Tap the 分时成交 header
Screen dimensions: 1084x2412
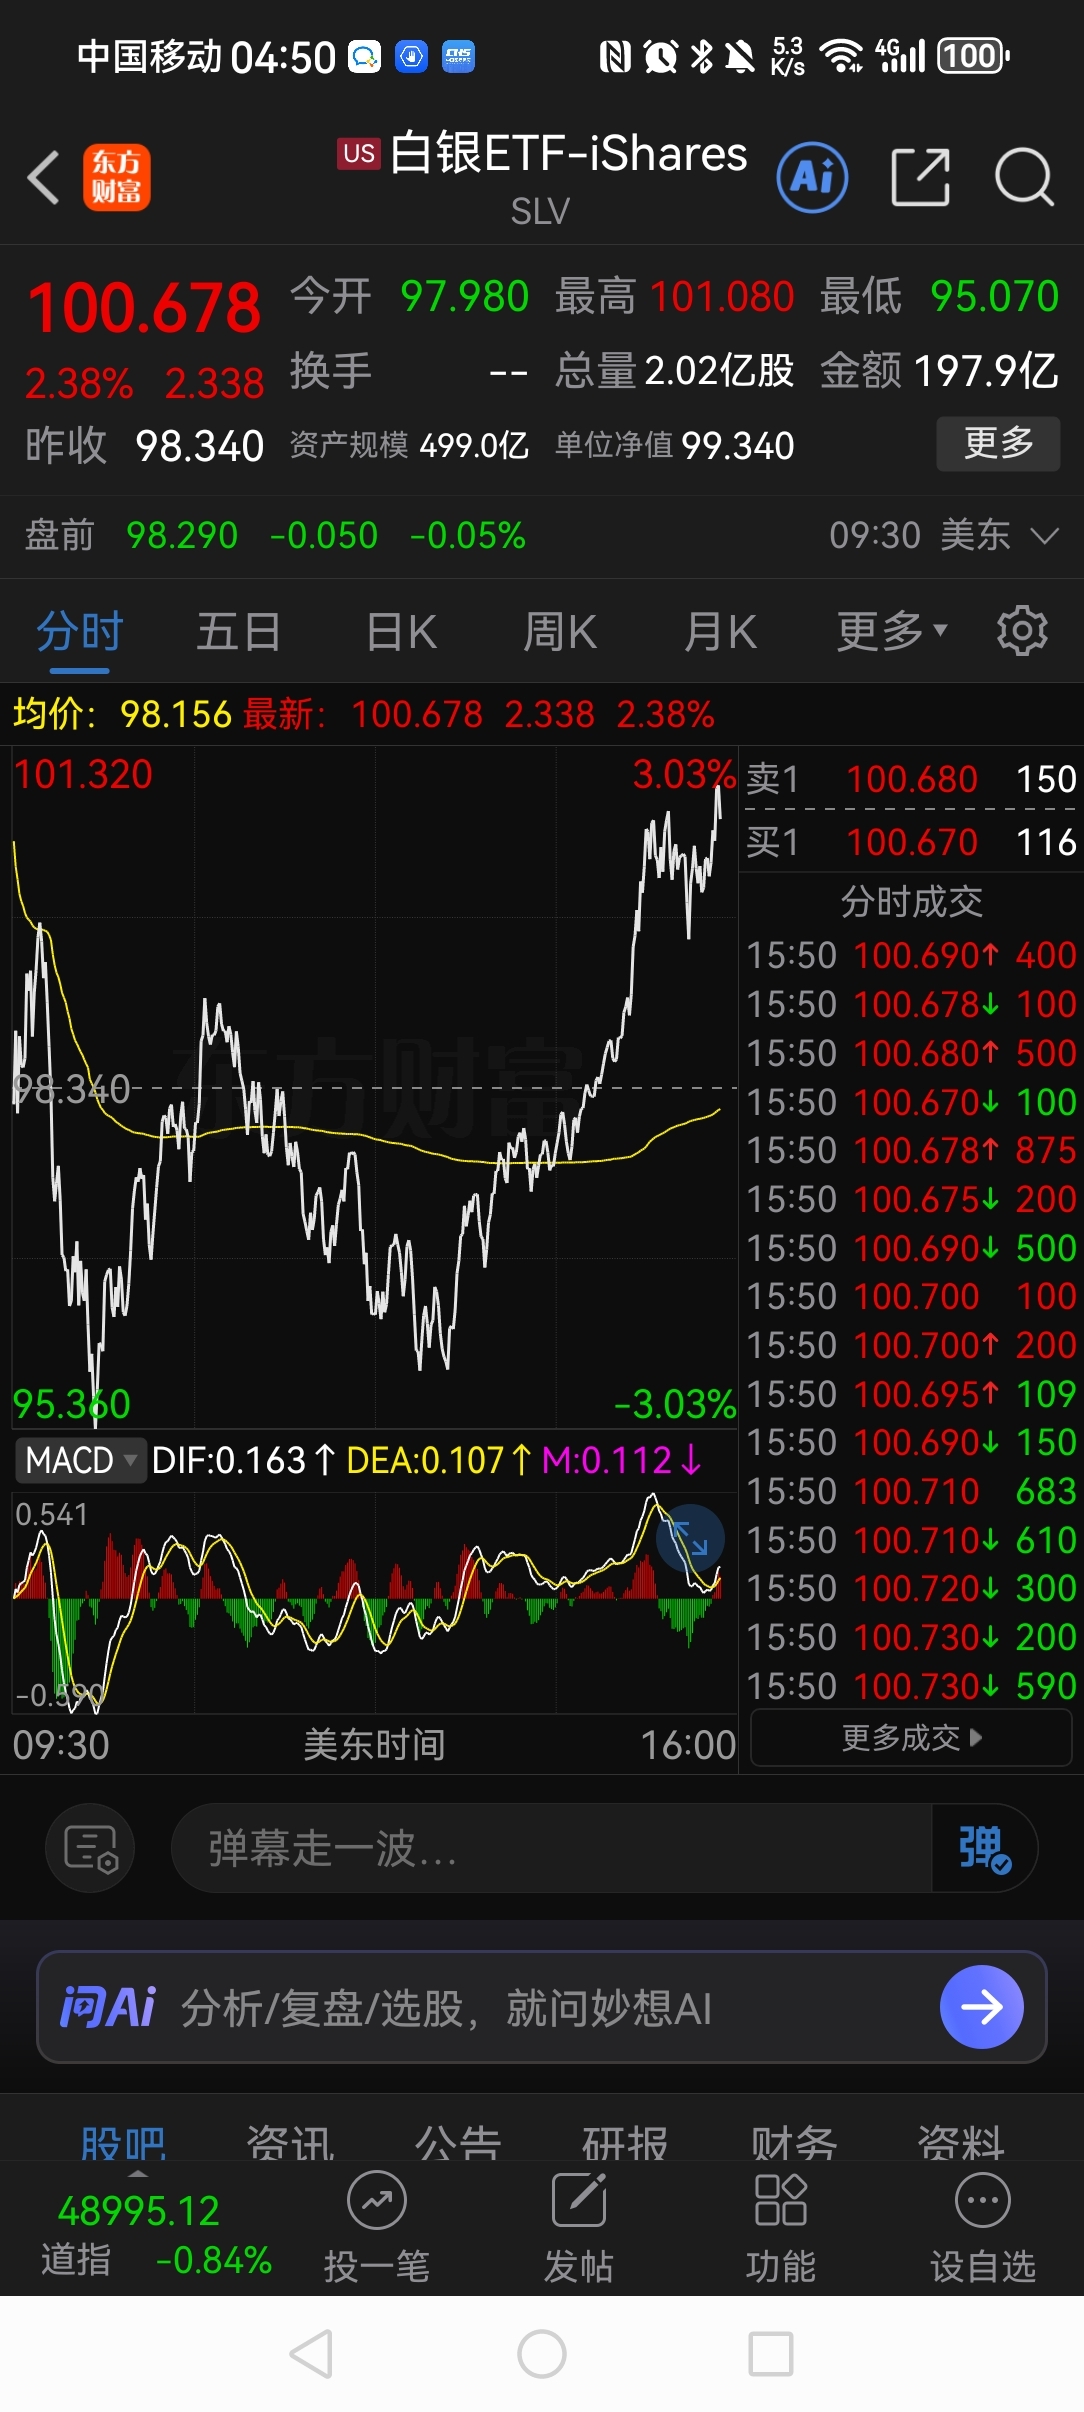point(911,901)
